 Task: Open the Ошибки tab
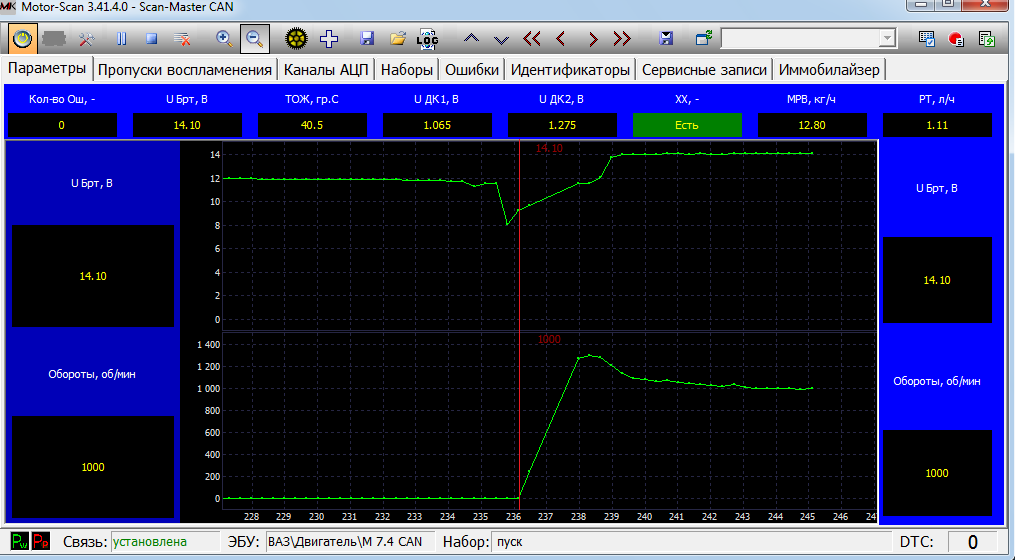[471, 70]
